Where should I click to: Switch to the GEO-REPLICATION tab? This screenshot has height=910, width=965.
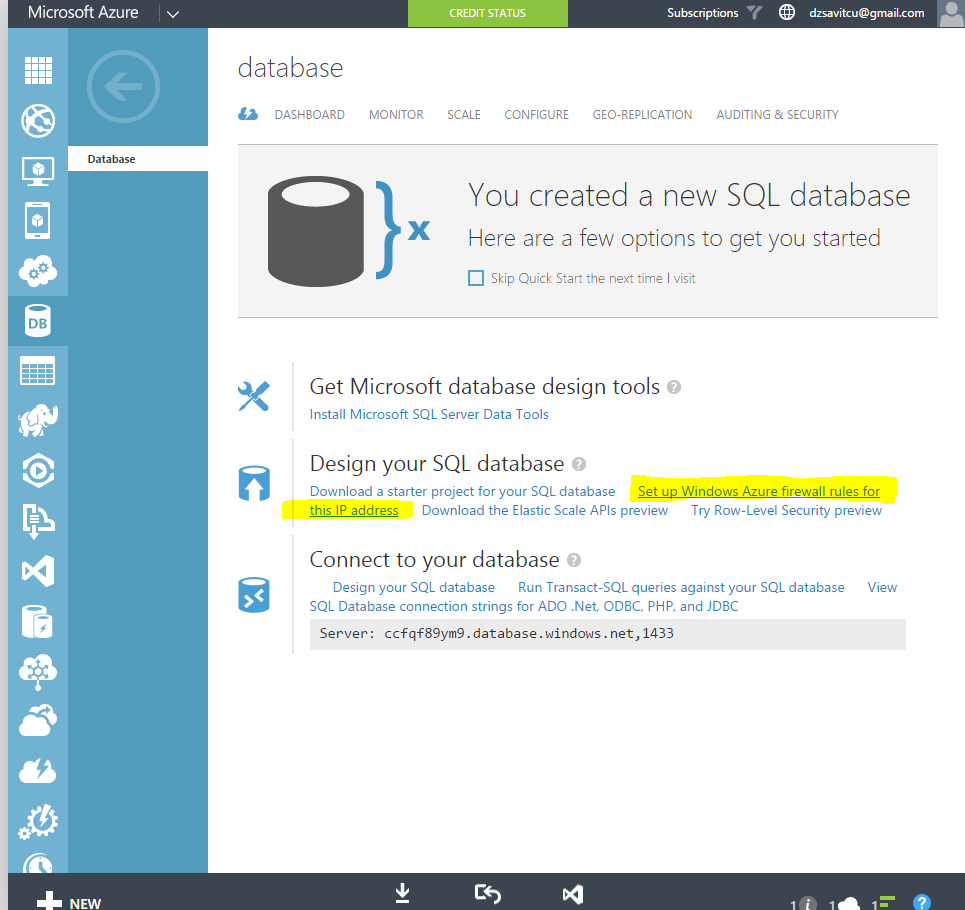coord(643,114)
